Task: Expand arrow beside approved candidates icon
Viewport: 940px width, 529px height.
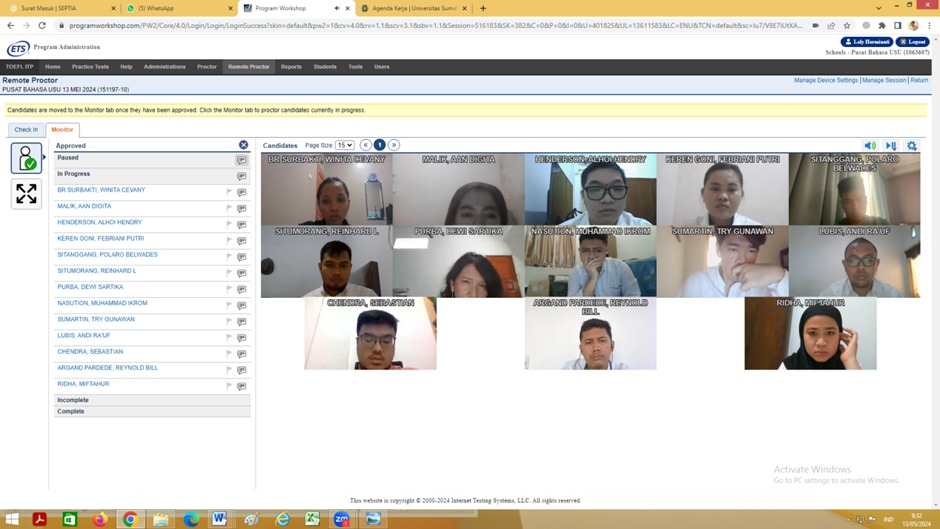Action: 44,157
